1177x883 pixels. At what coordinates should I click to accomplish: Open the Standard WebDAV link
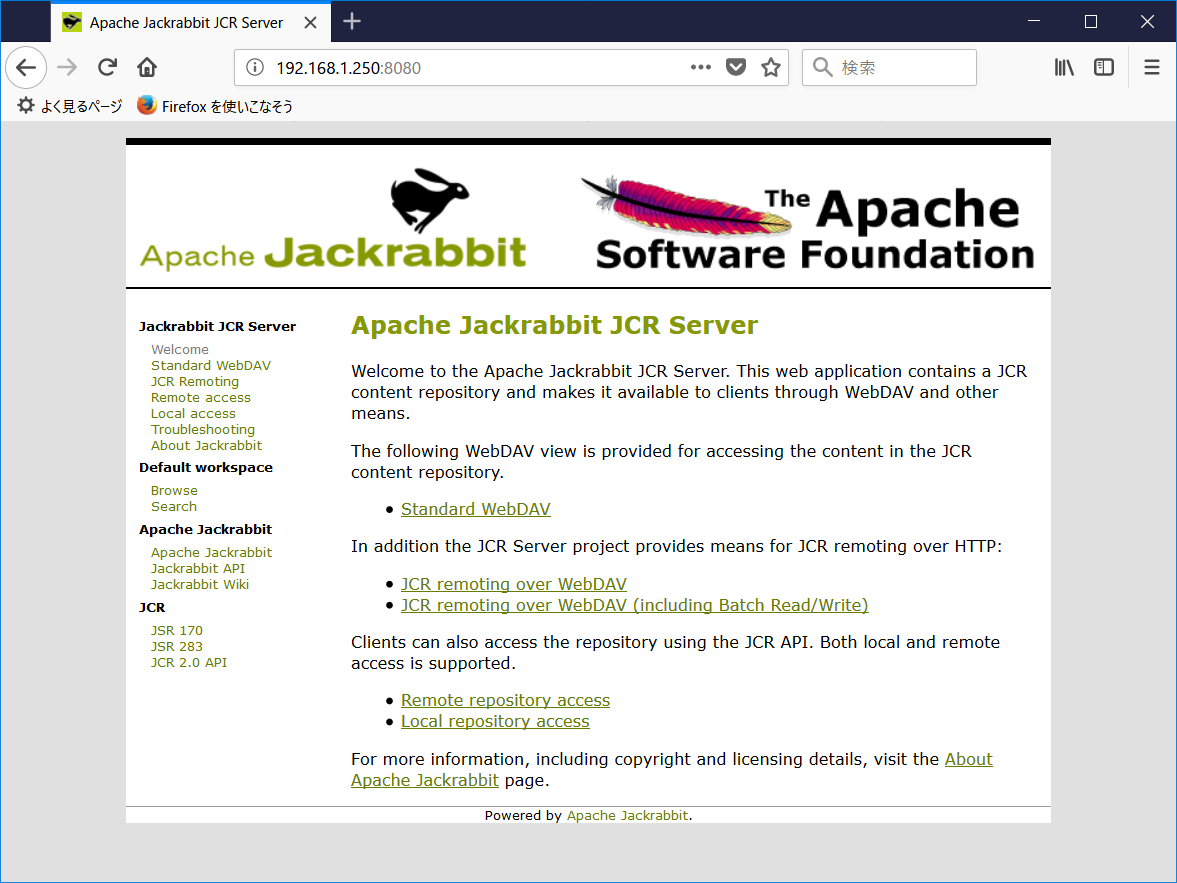[x=475, y=509]
